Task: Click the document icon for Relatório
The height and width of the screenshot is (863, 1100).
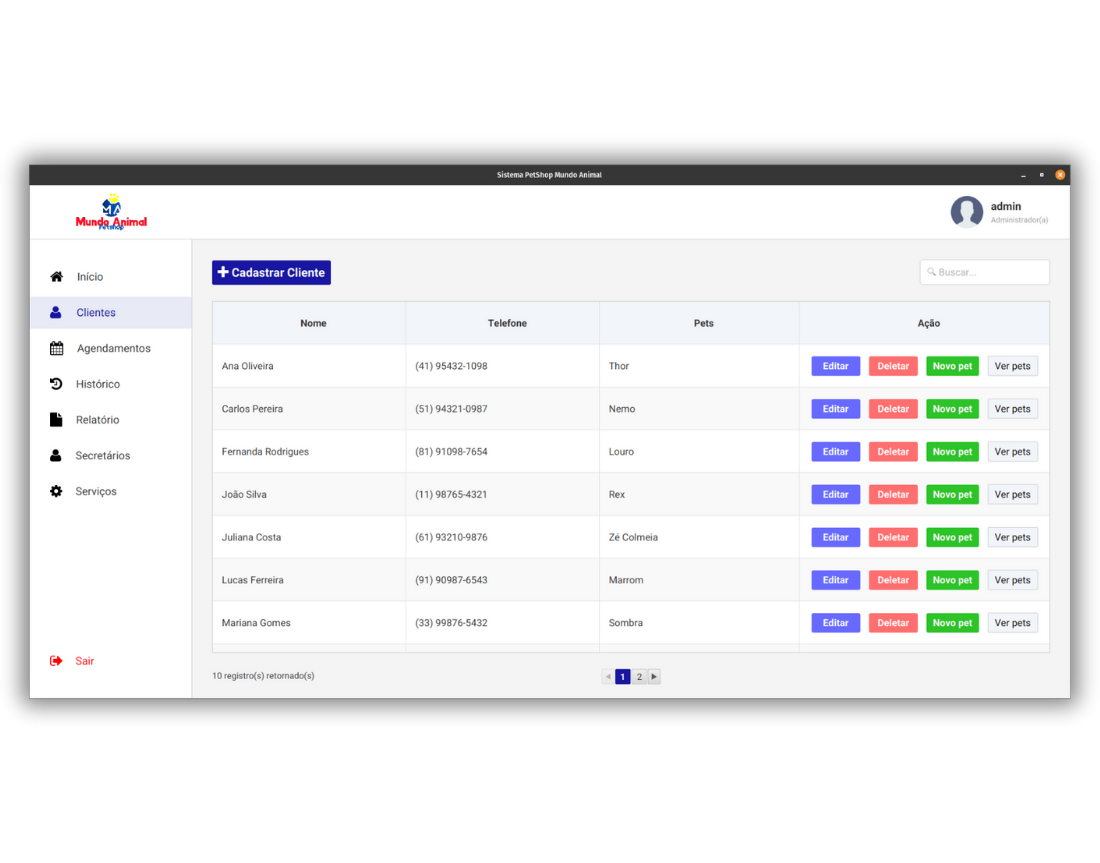Action: 56,420
